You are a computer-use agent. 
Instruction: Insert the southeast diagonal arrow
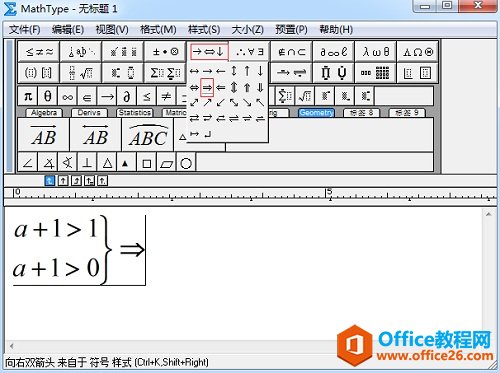pyautogui.click(x=247, y=103)
